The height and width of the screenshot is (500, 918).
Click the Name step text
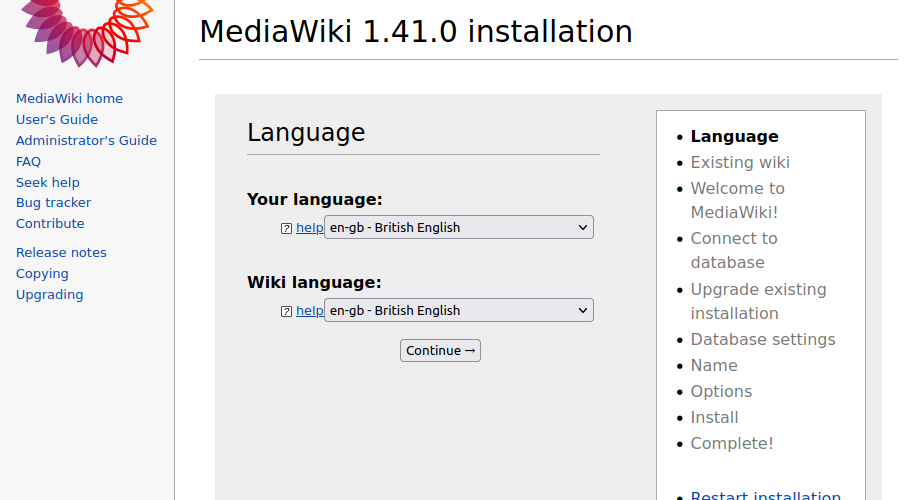coord(714,365)
